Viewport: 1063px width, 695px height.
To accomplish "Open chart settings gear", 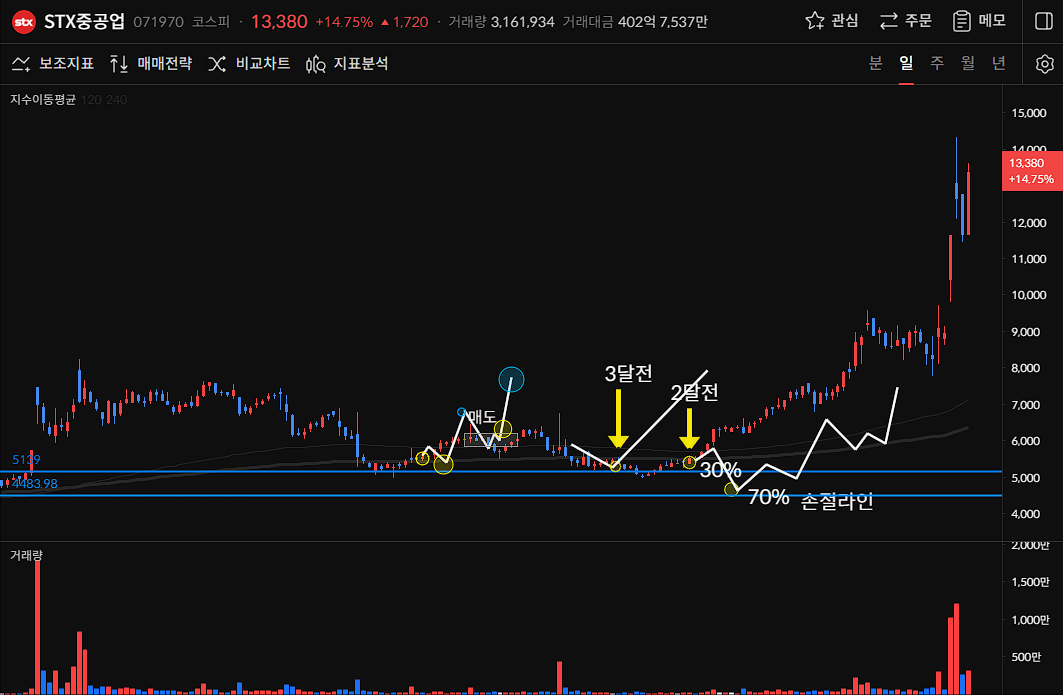I will [1045, 64].
